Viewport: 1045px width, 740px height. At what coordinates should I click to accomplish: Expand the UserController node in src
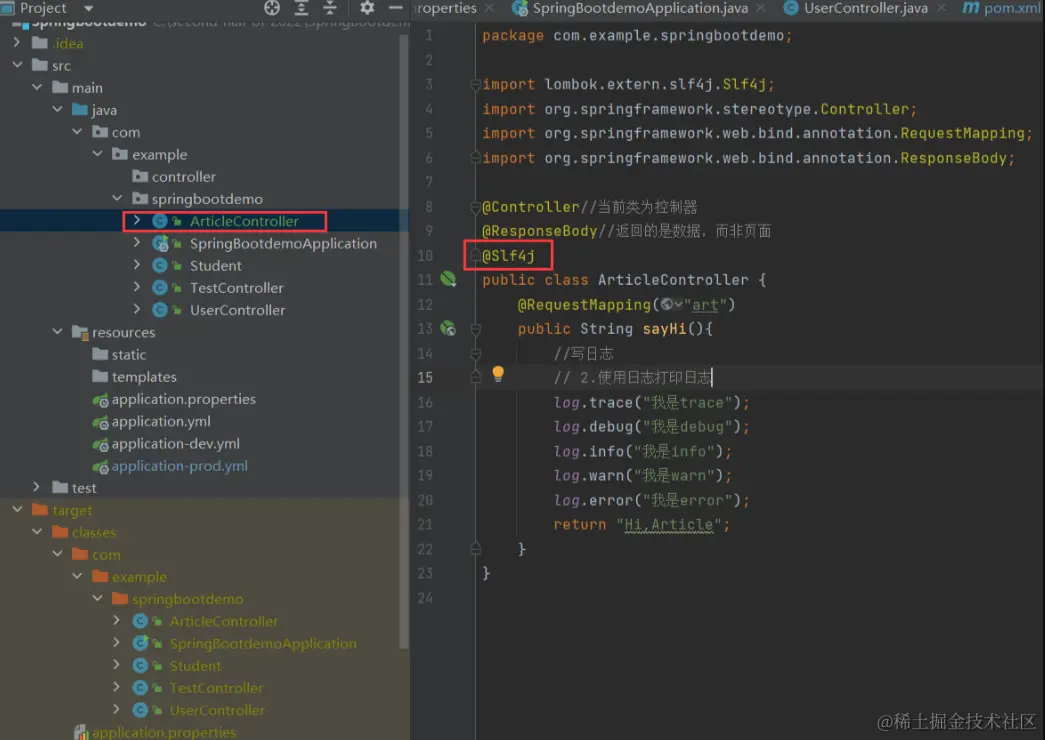137,309
